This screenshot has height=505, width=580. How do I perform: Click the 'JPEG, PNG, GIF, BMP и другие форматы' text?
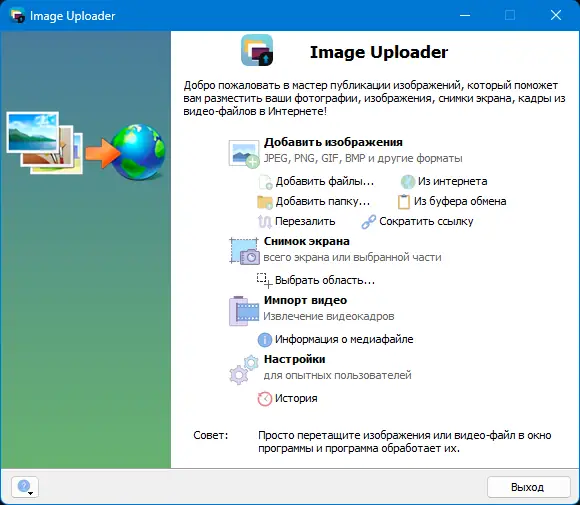(x=363, y=158)
